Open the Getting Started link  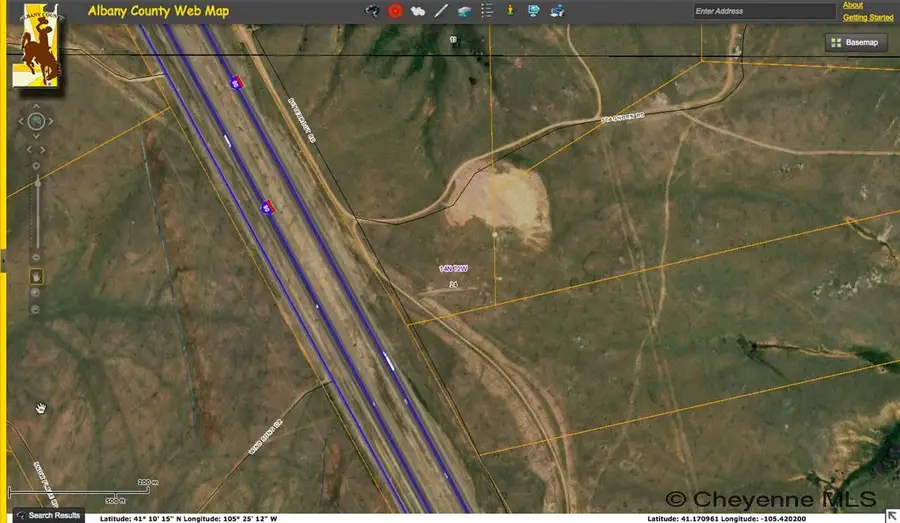point(868,17)
